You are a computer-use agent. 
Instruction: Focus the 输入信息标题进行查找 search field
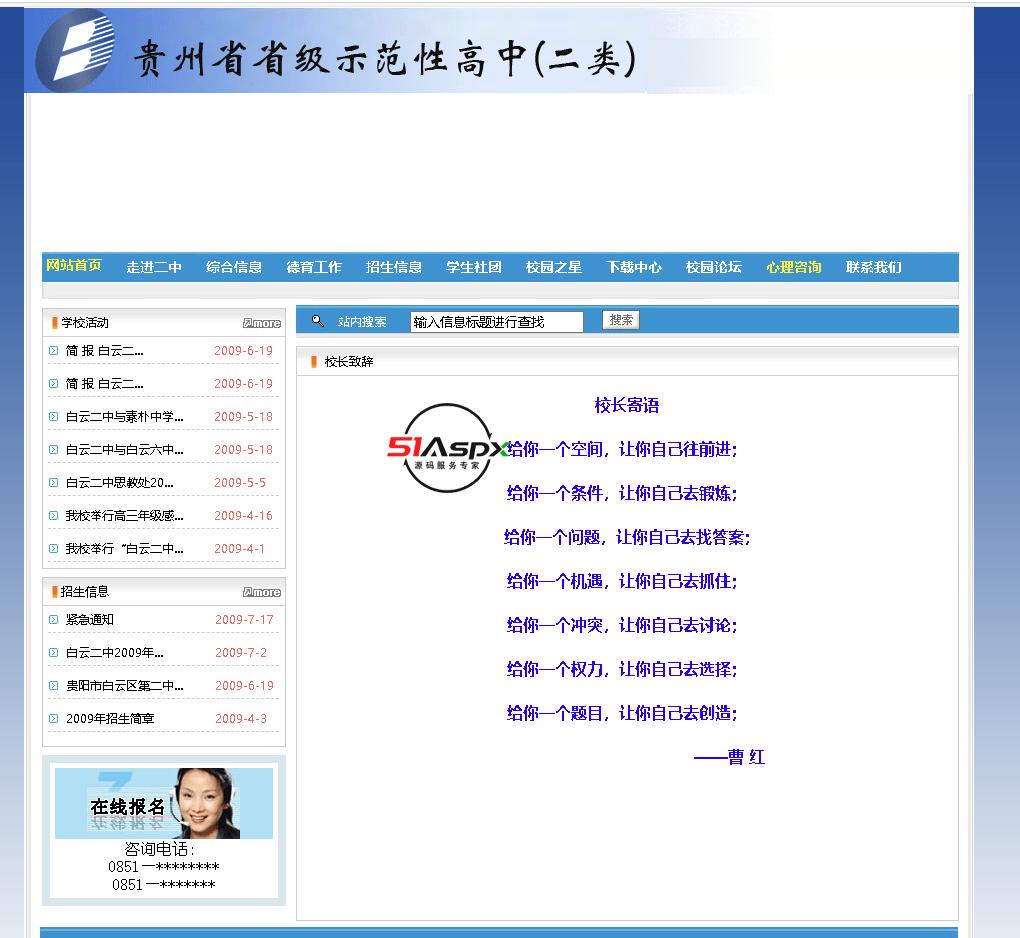(496, 322)
